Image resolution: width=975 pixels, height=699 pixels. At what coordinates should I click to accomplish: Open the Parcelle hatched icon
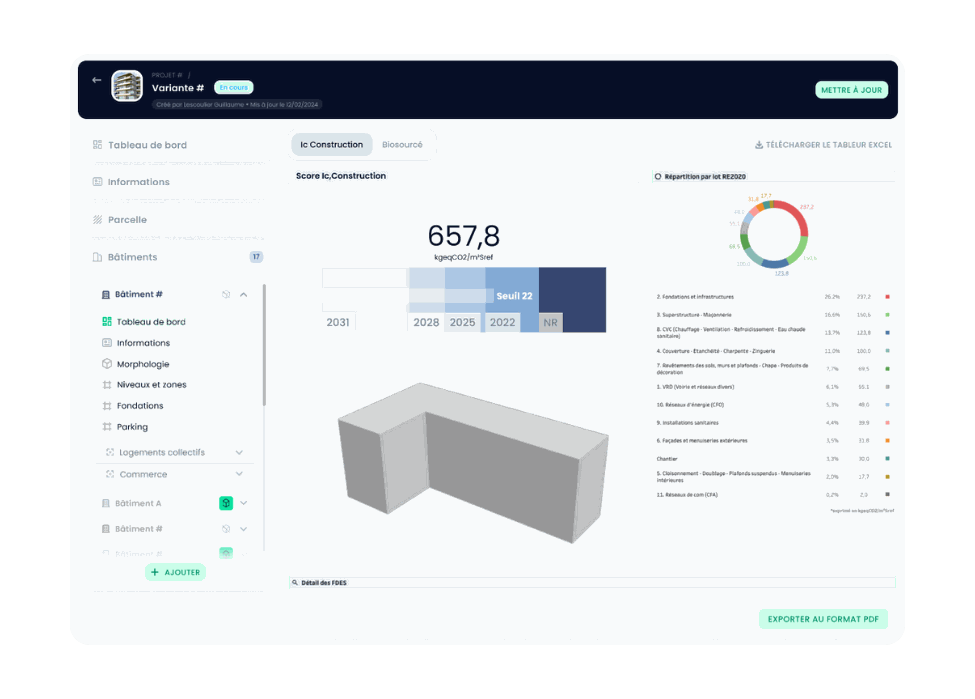click(x=98, y=220)
